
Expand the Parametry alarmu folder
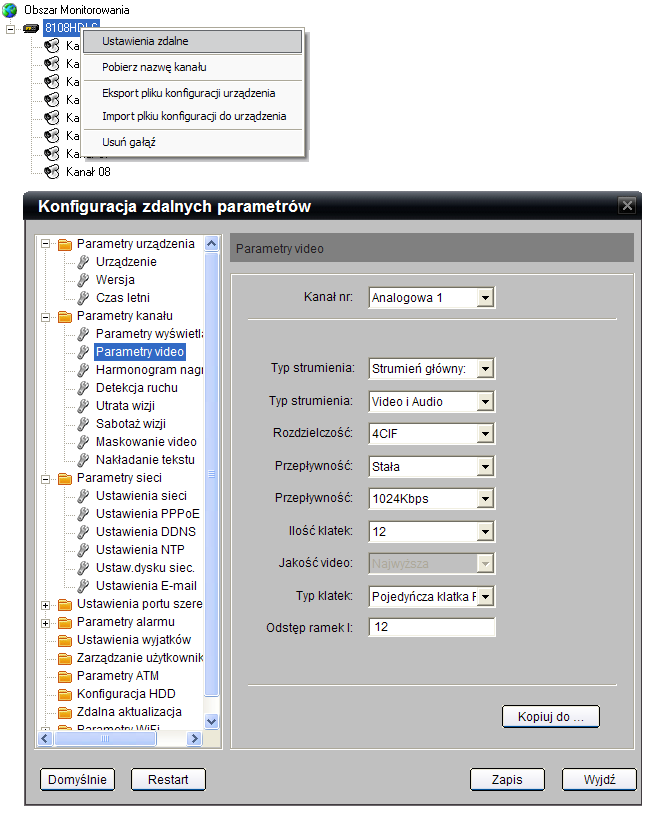coord(46,623)
